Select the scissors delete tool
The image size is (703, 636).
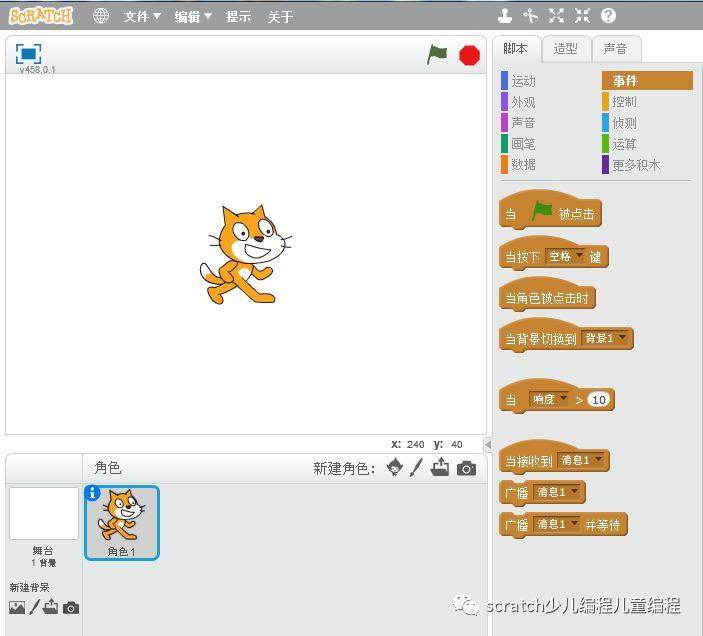pyautogui.click(x=530, y=16)
